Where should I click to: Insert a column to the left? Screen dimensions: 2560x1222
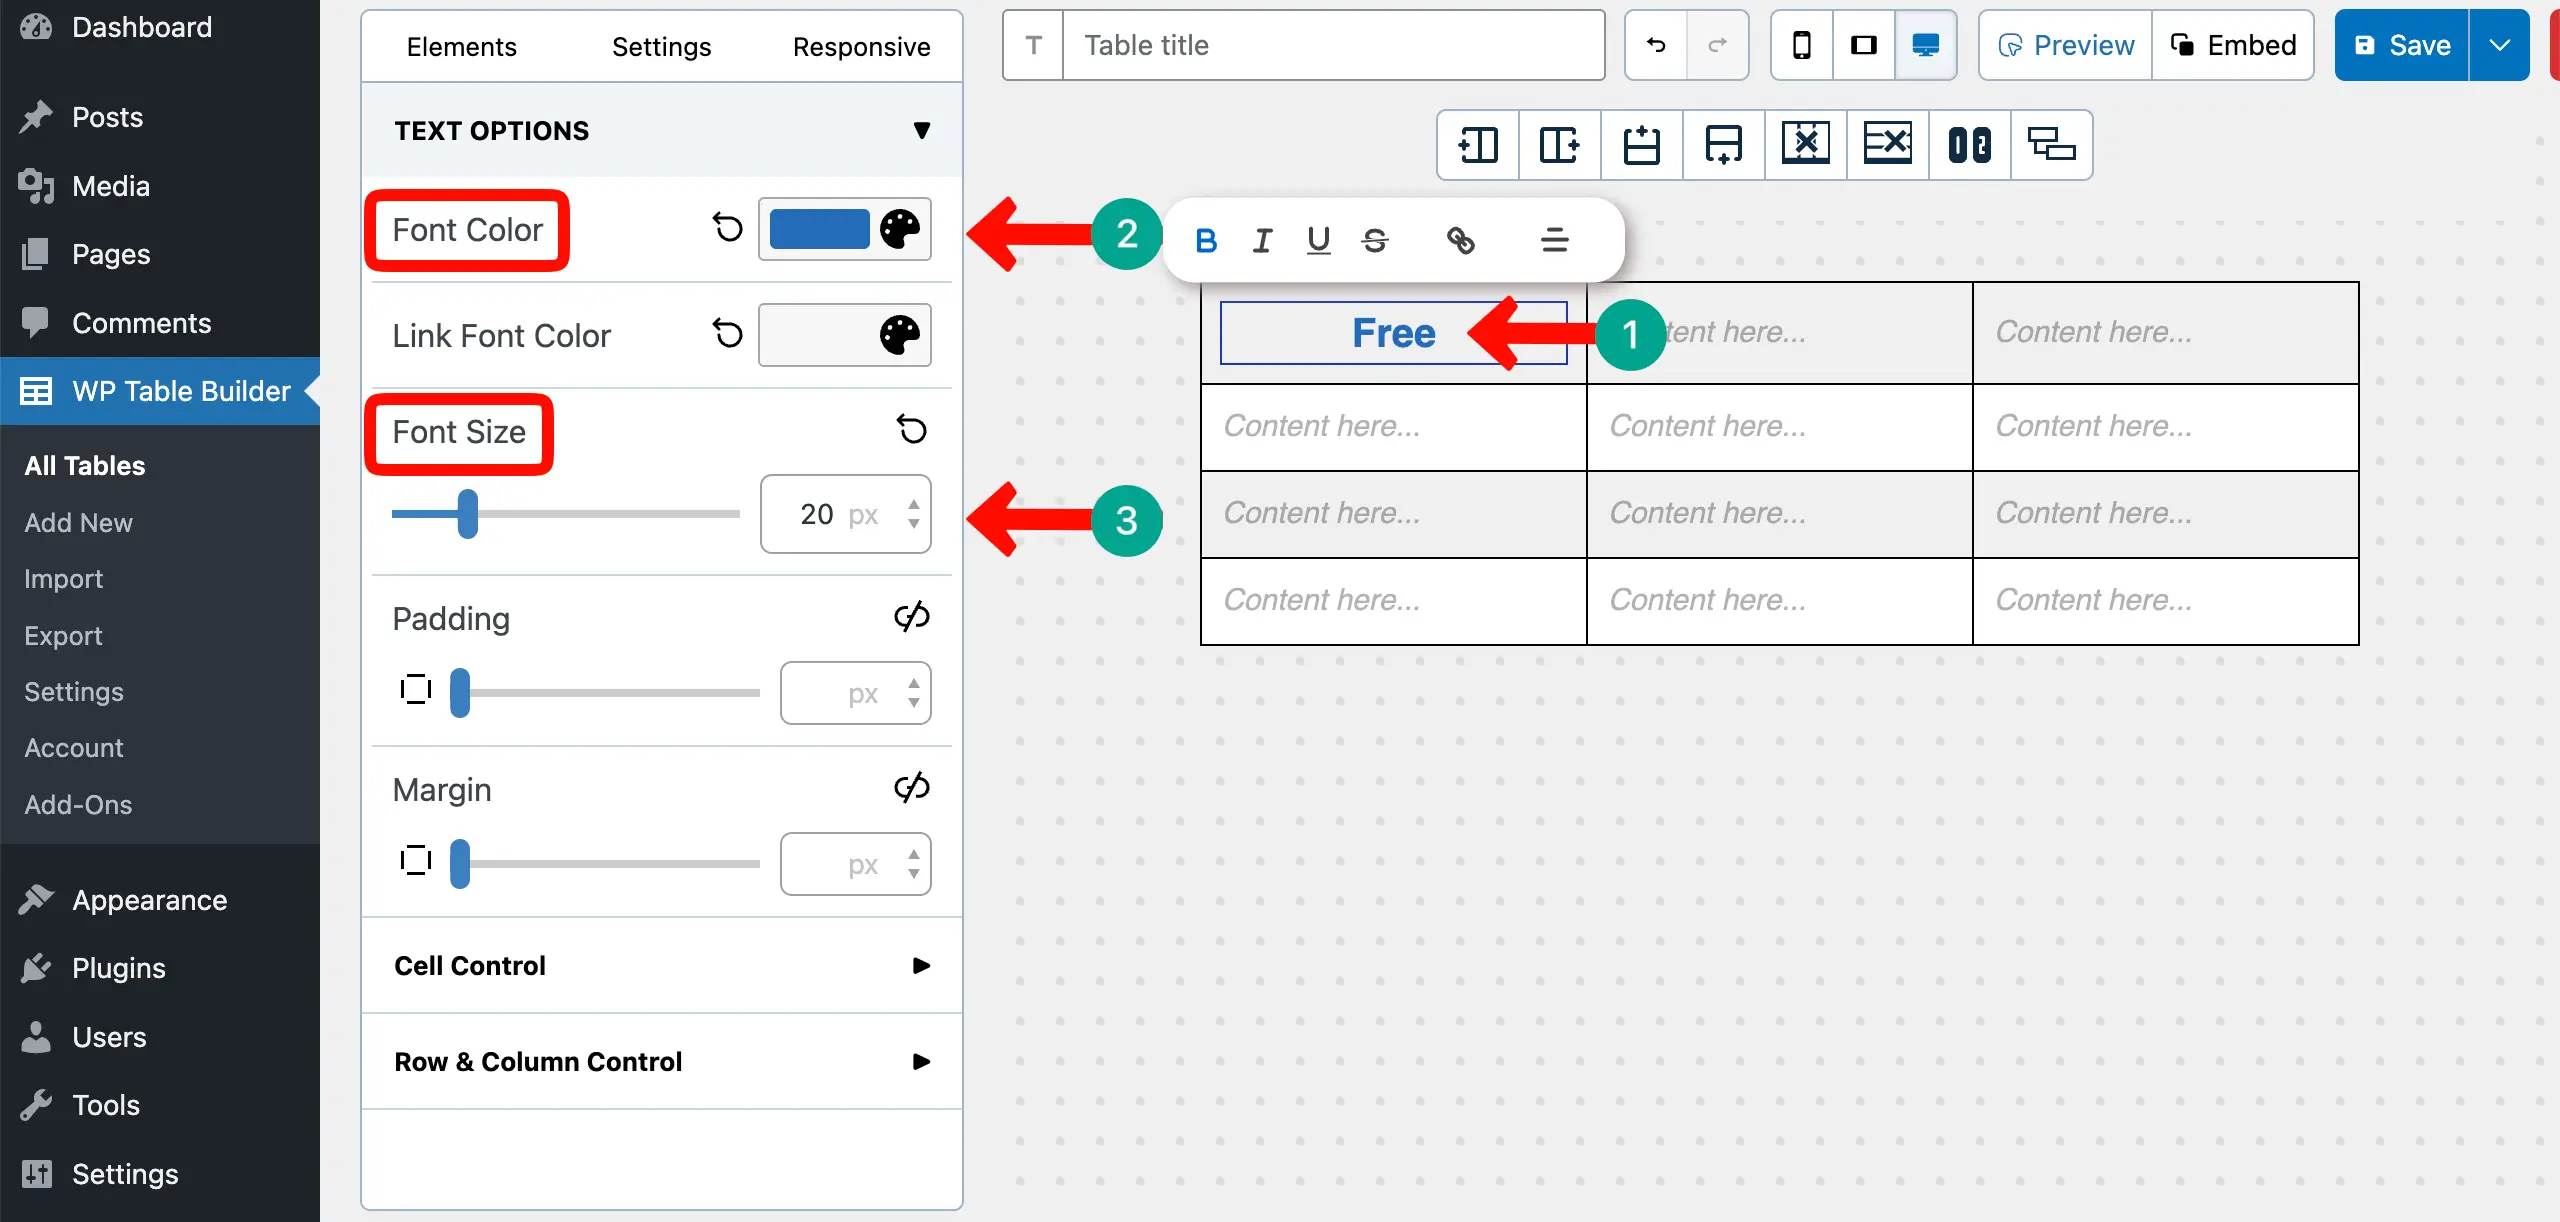[x=1477, y=145]
